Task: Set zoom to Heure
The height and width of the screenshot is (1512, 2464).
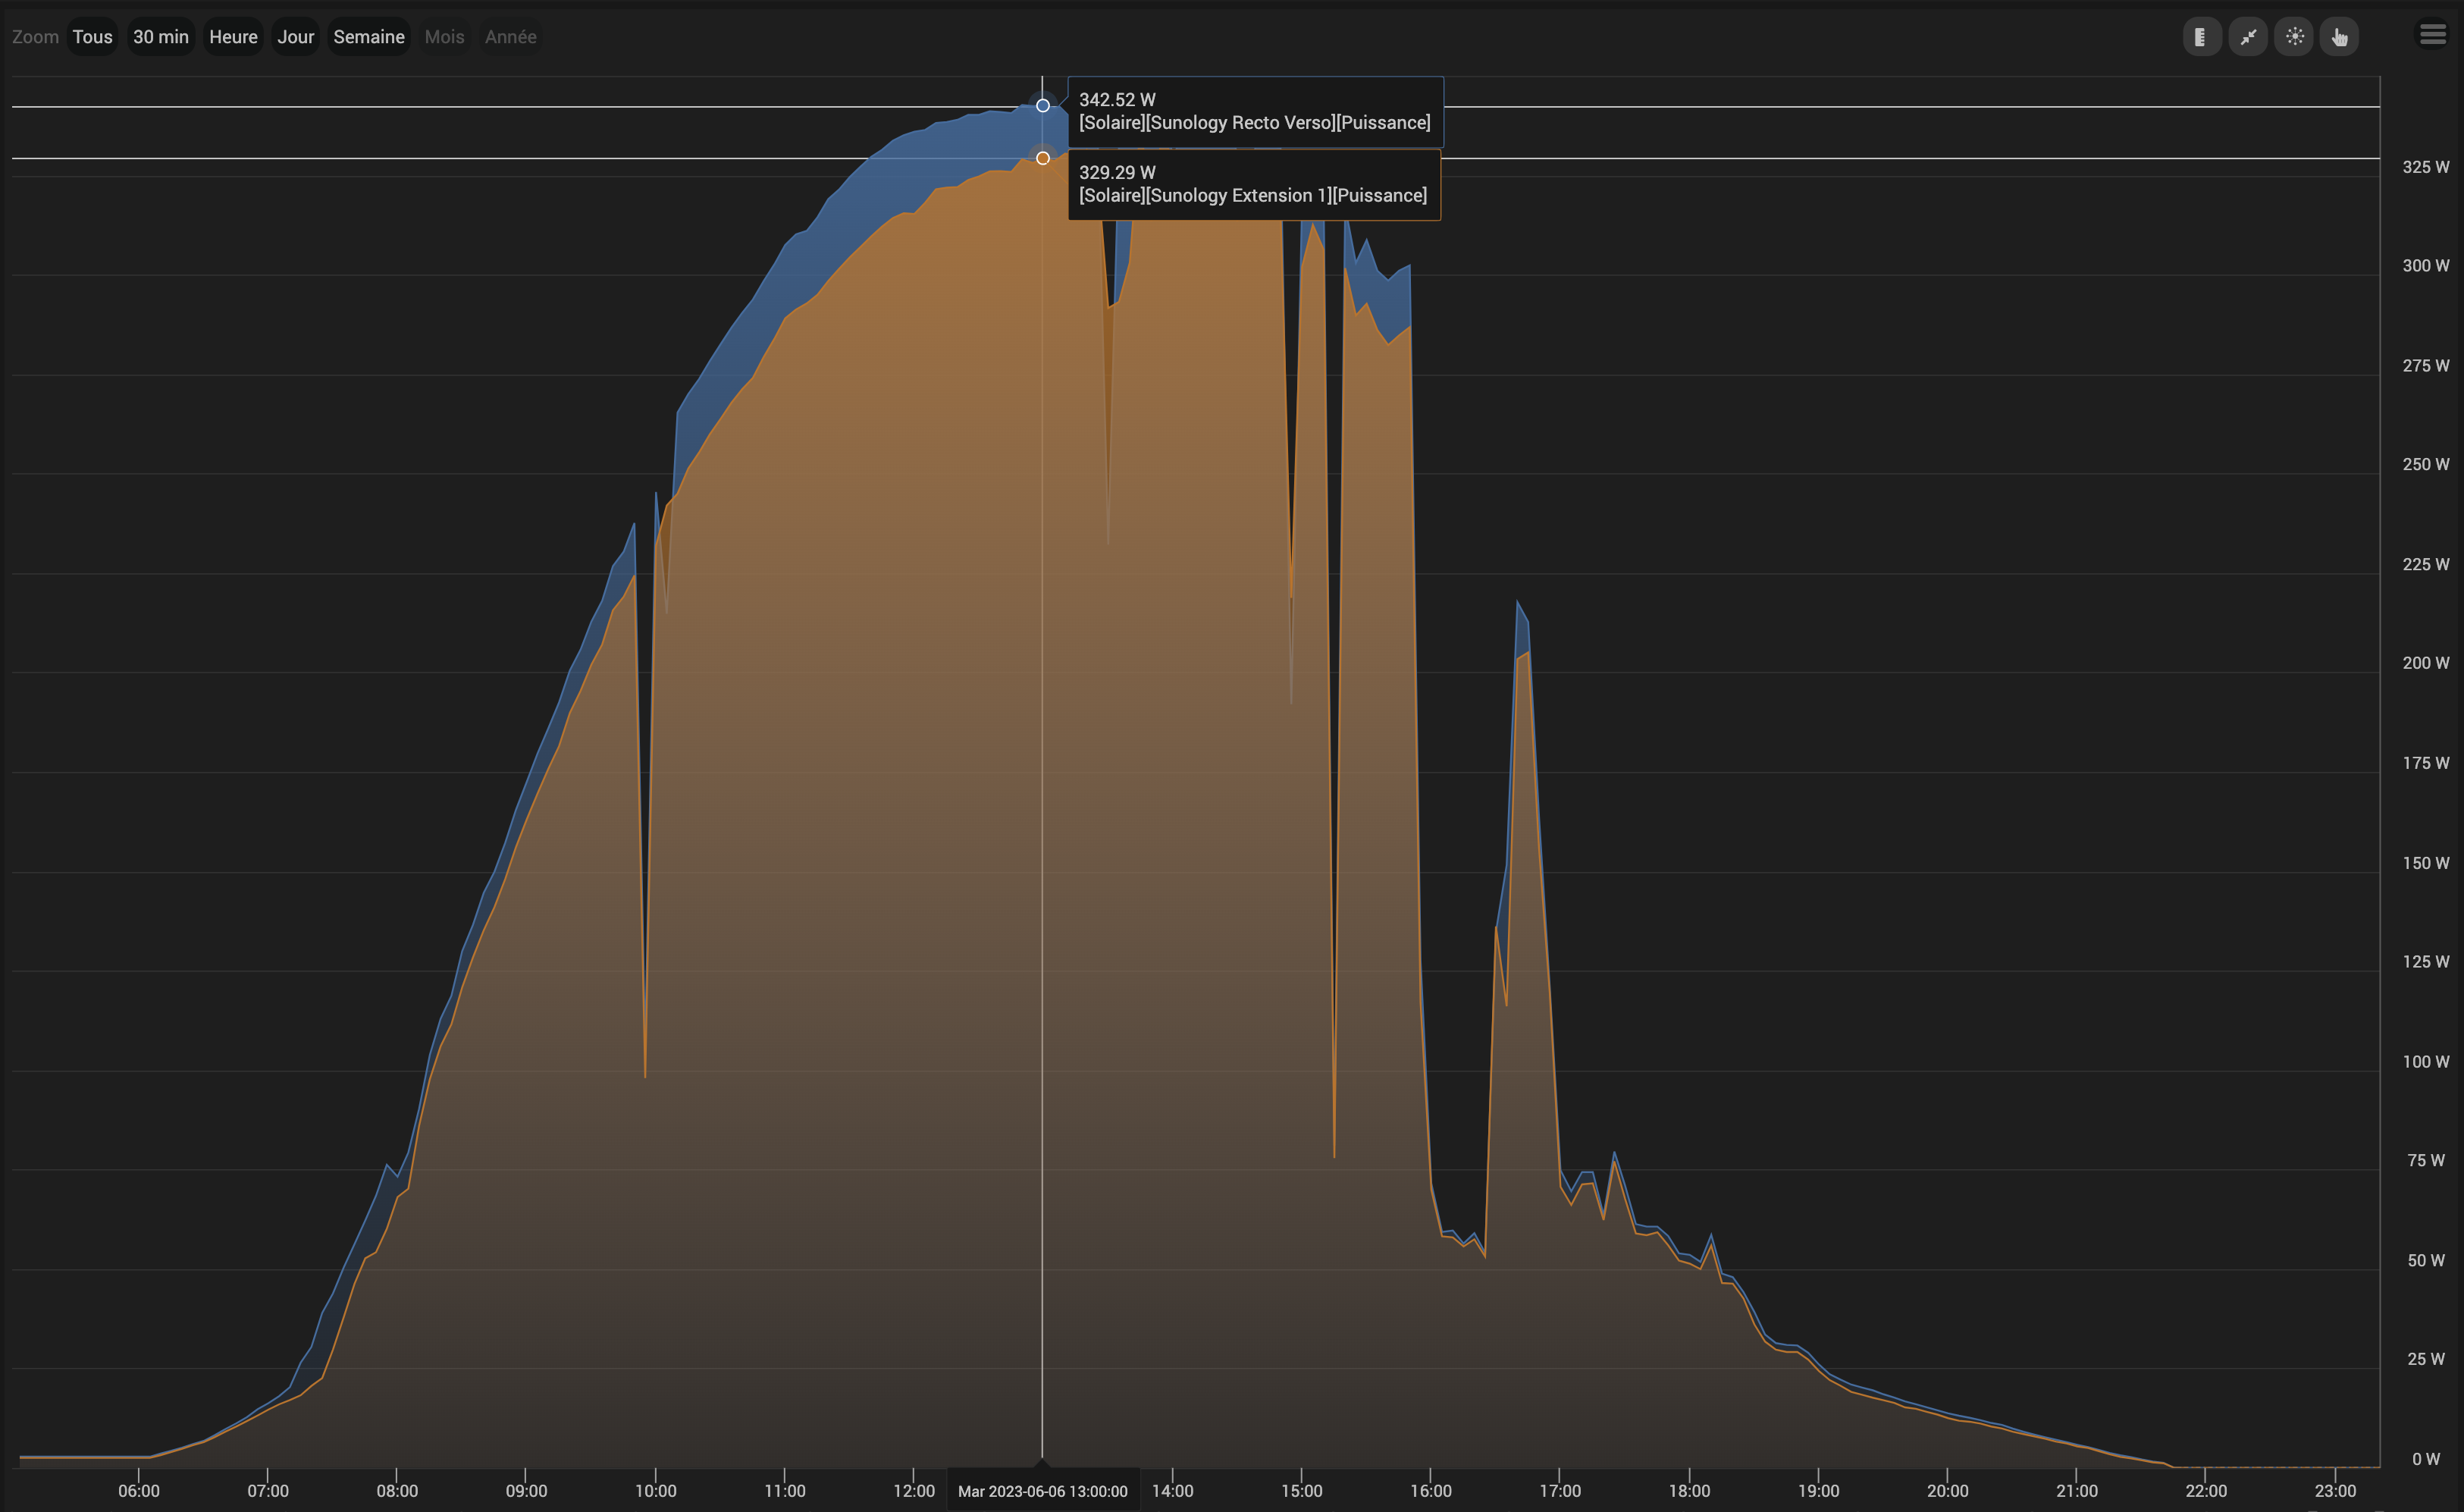Action: click(233, 37)
